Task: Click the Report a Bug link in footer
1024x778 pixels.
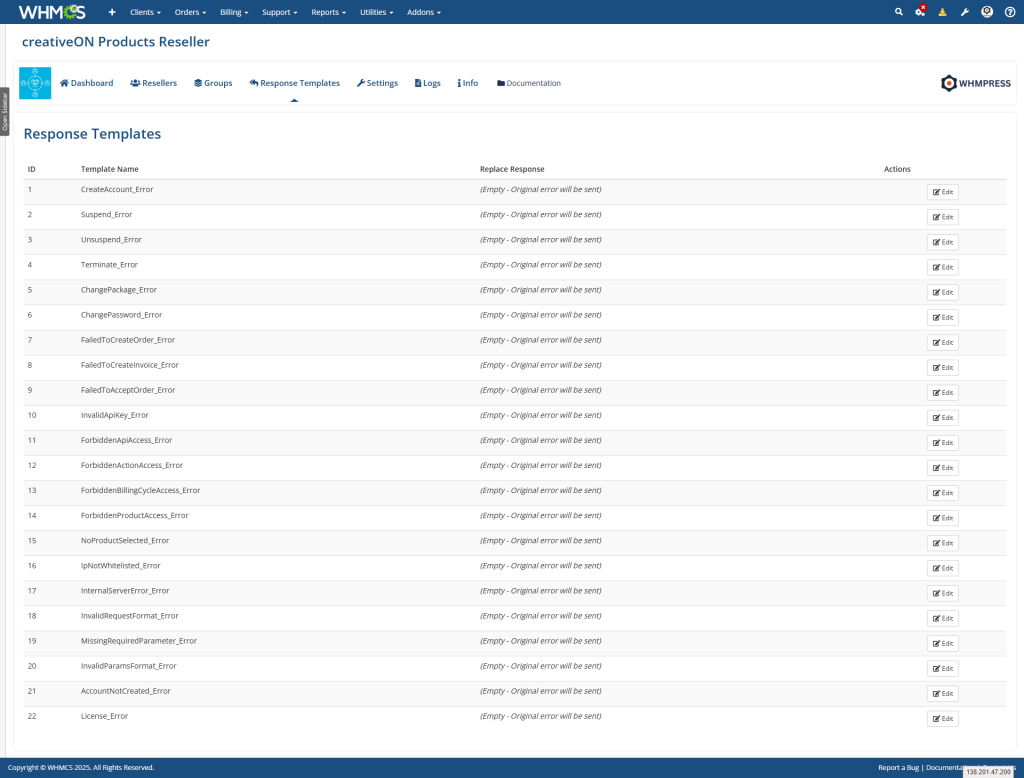Action: click(x=898, y=766)
